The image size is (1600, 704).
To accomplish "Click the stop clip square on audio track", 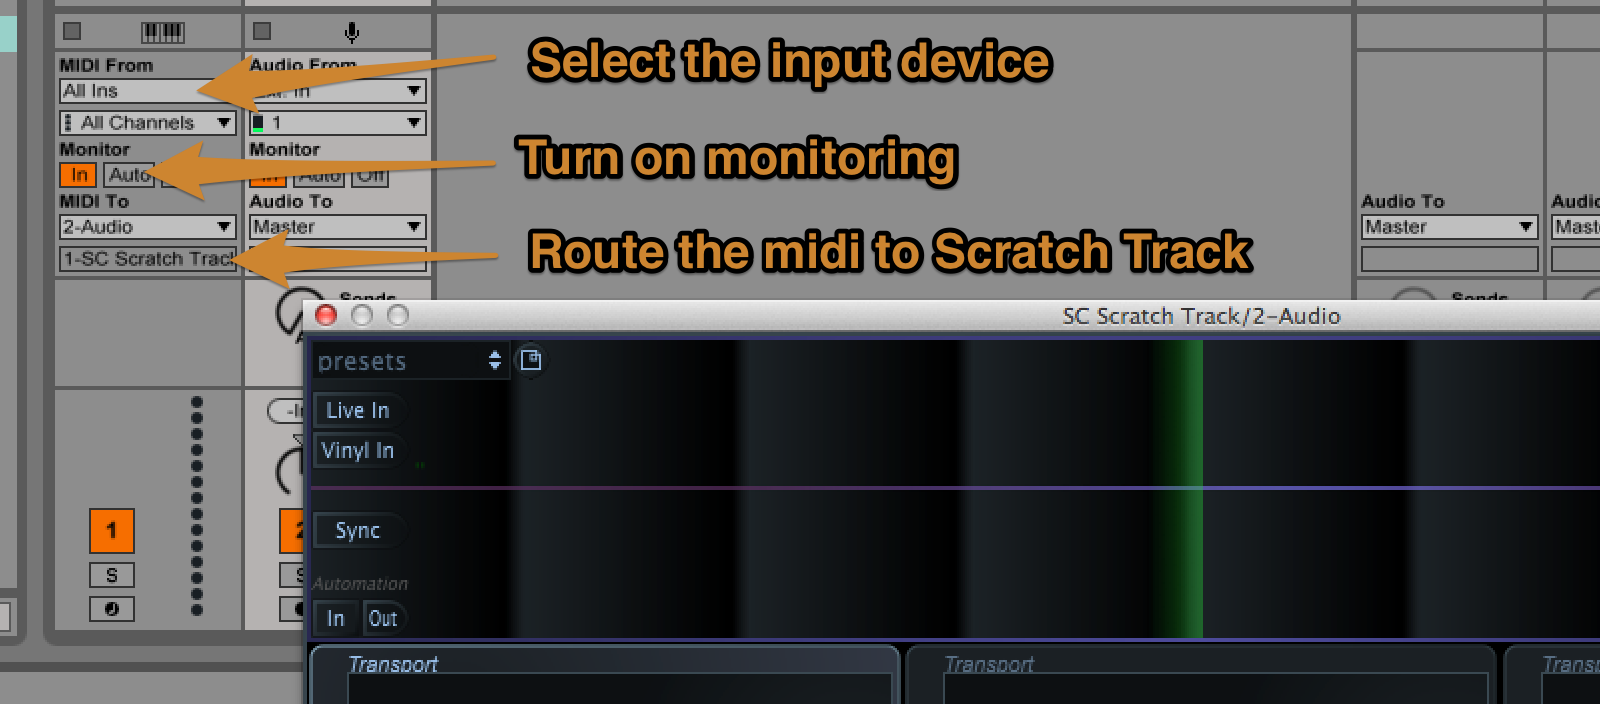I will (x=262, y=32).
